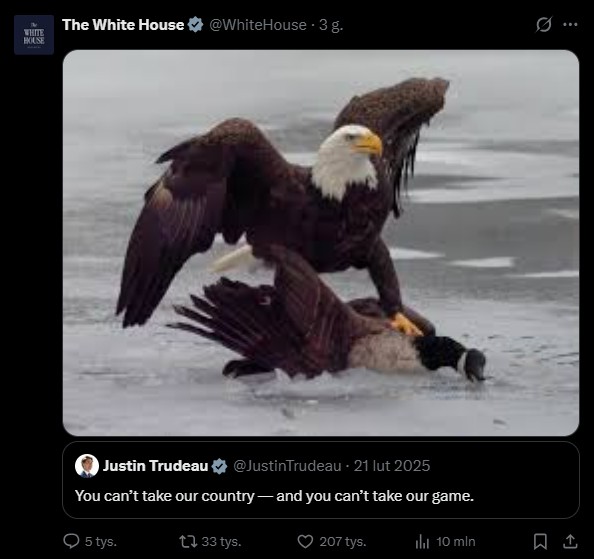594x559 pixels.
Task: Click the Justin Trudeau display name
Action: (155, 466)
